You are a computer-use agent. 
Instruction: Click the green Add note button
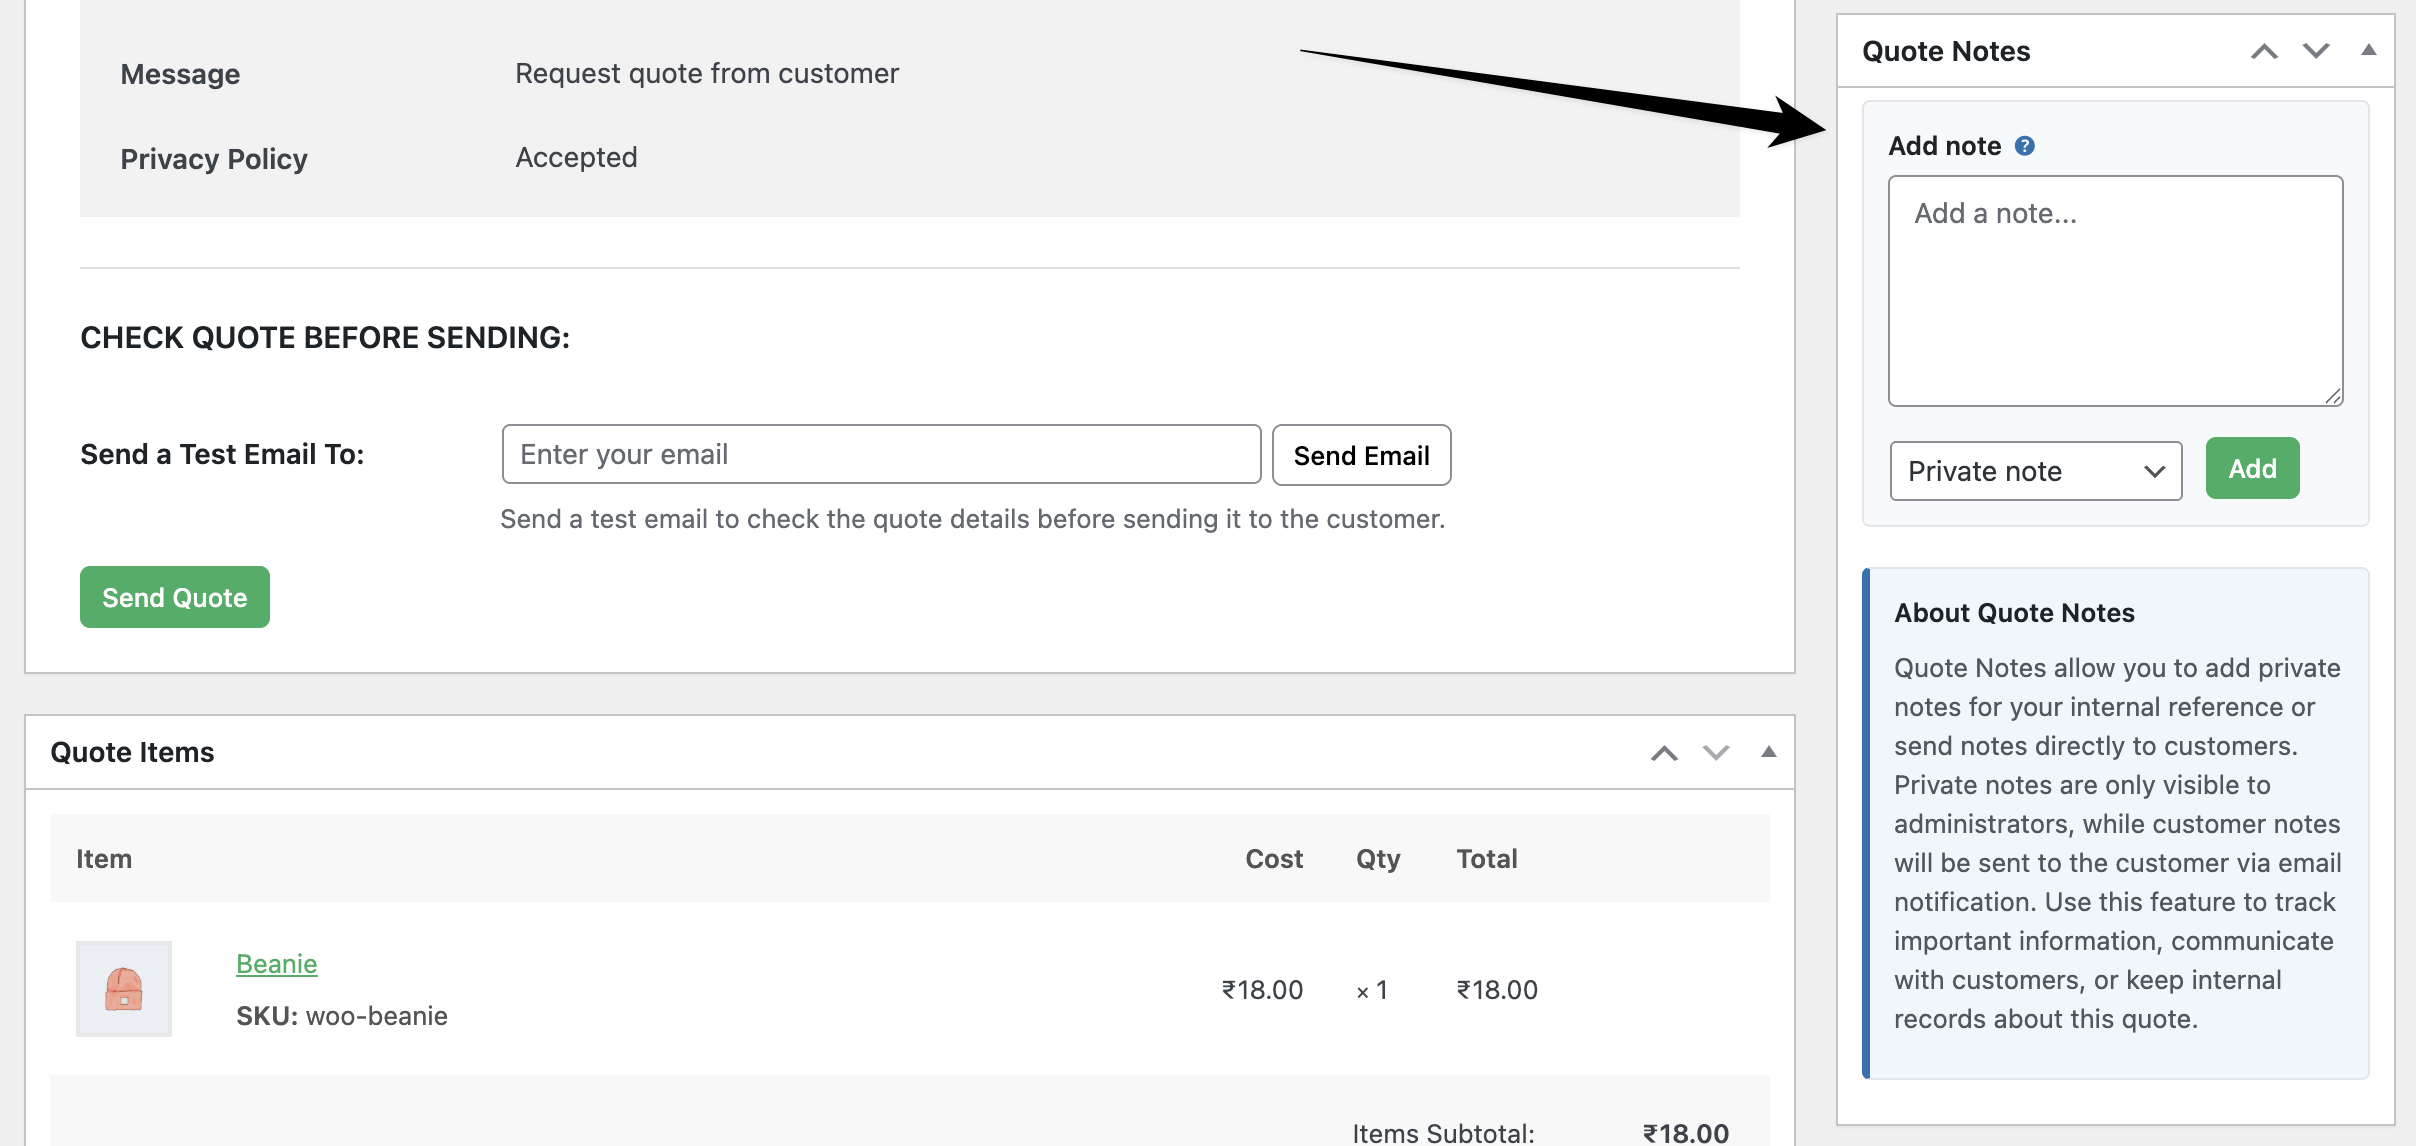coord(2252,468)
